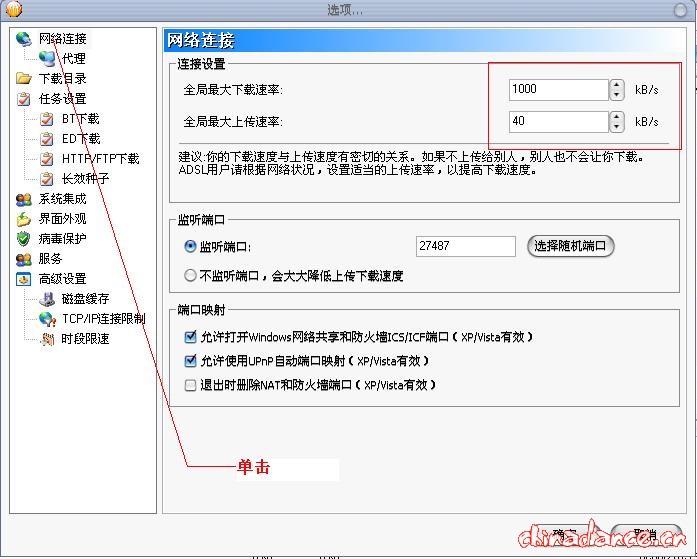This screenshot has height=559, width=697.
Task: Open the TCP/IP连接限制 settings page
Action: point(103,319)
